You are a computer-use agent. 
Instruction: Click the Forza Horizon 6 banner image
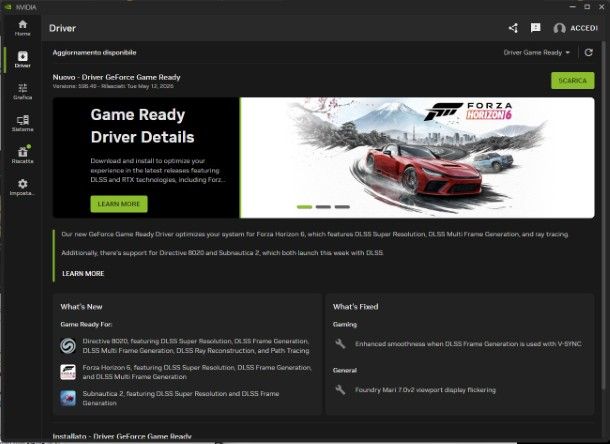pos(417,158)
